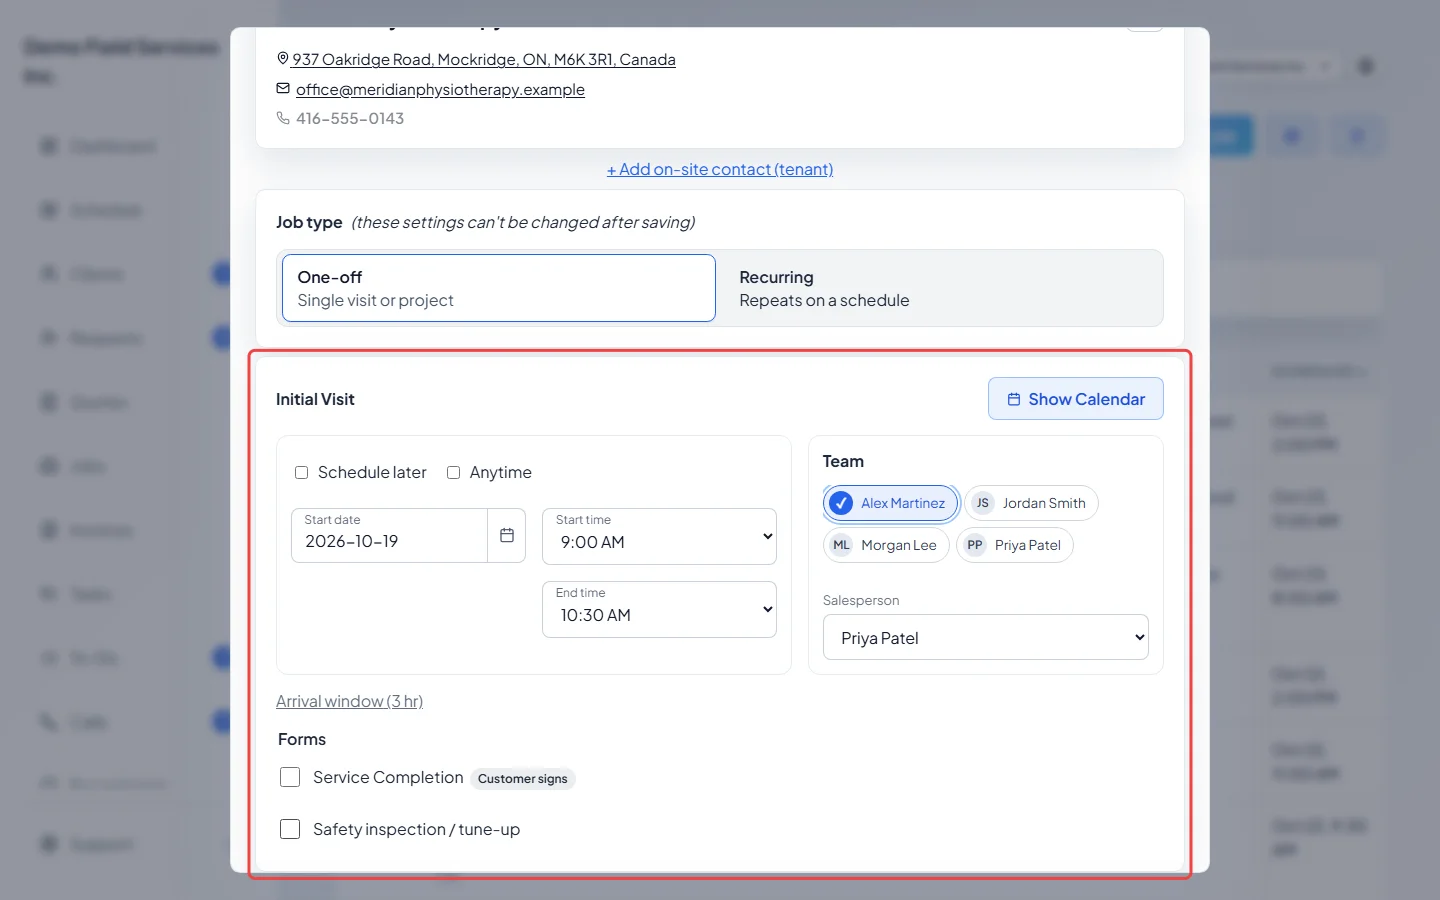Open the Start date calendar picker icon

click(x=507, y=536)
